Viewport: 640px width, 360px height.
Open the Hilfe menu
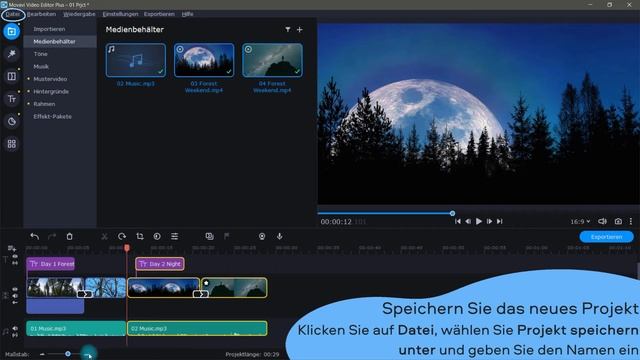coord(187,14)
